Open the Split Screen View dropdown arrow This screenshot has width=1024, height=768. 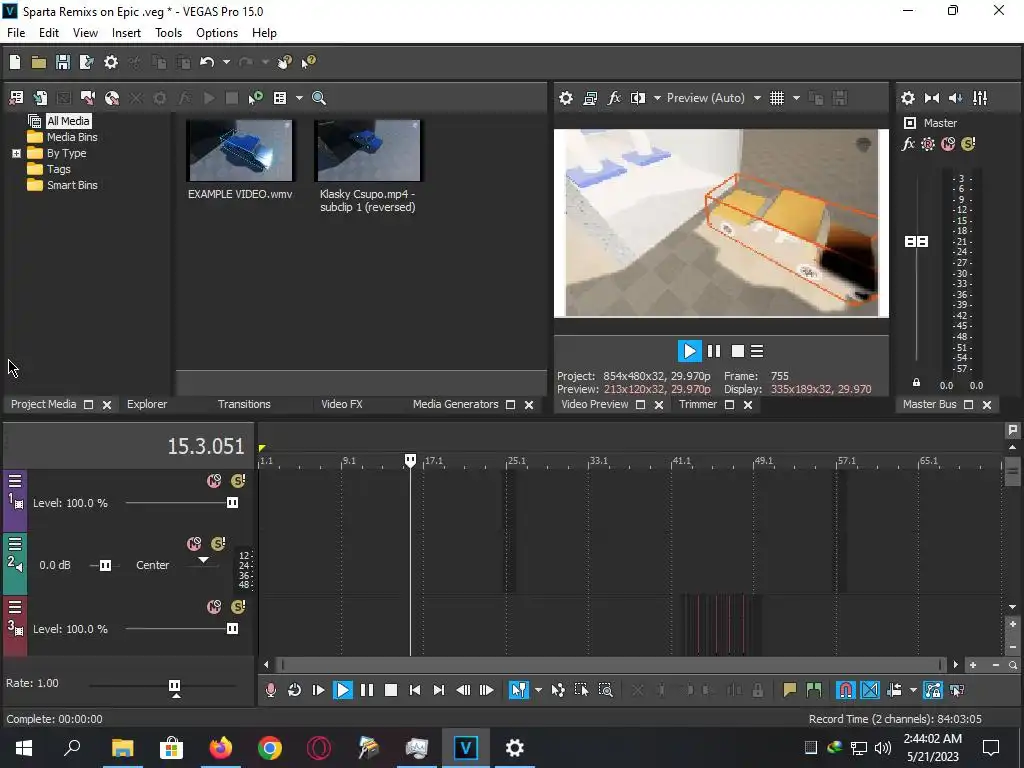657,98
